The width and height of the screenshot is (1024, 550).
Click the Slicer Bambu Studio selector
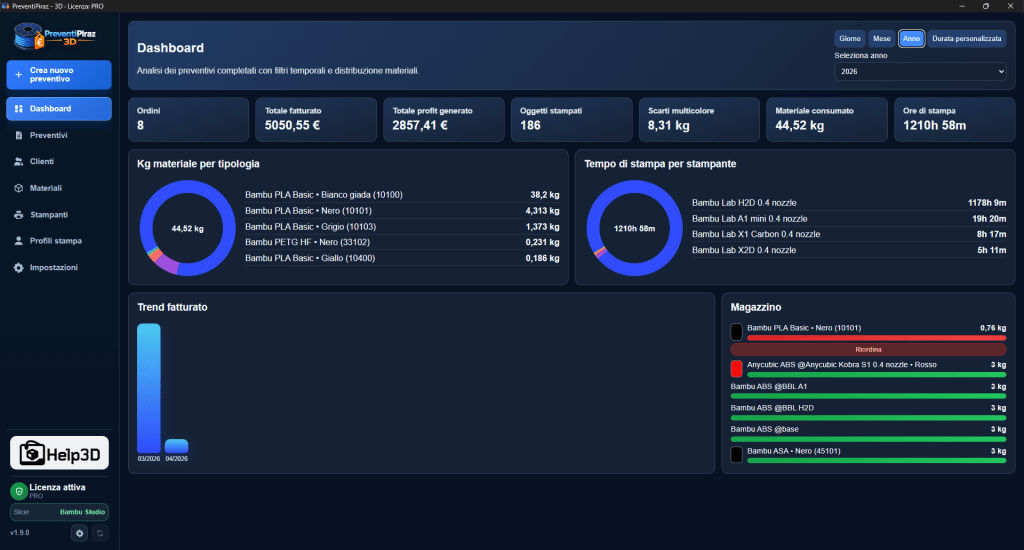click(x=59, y=512)
